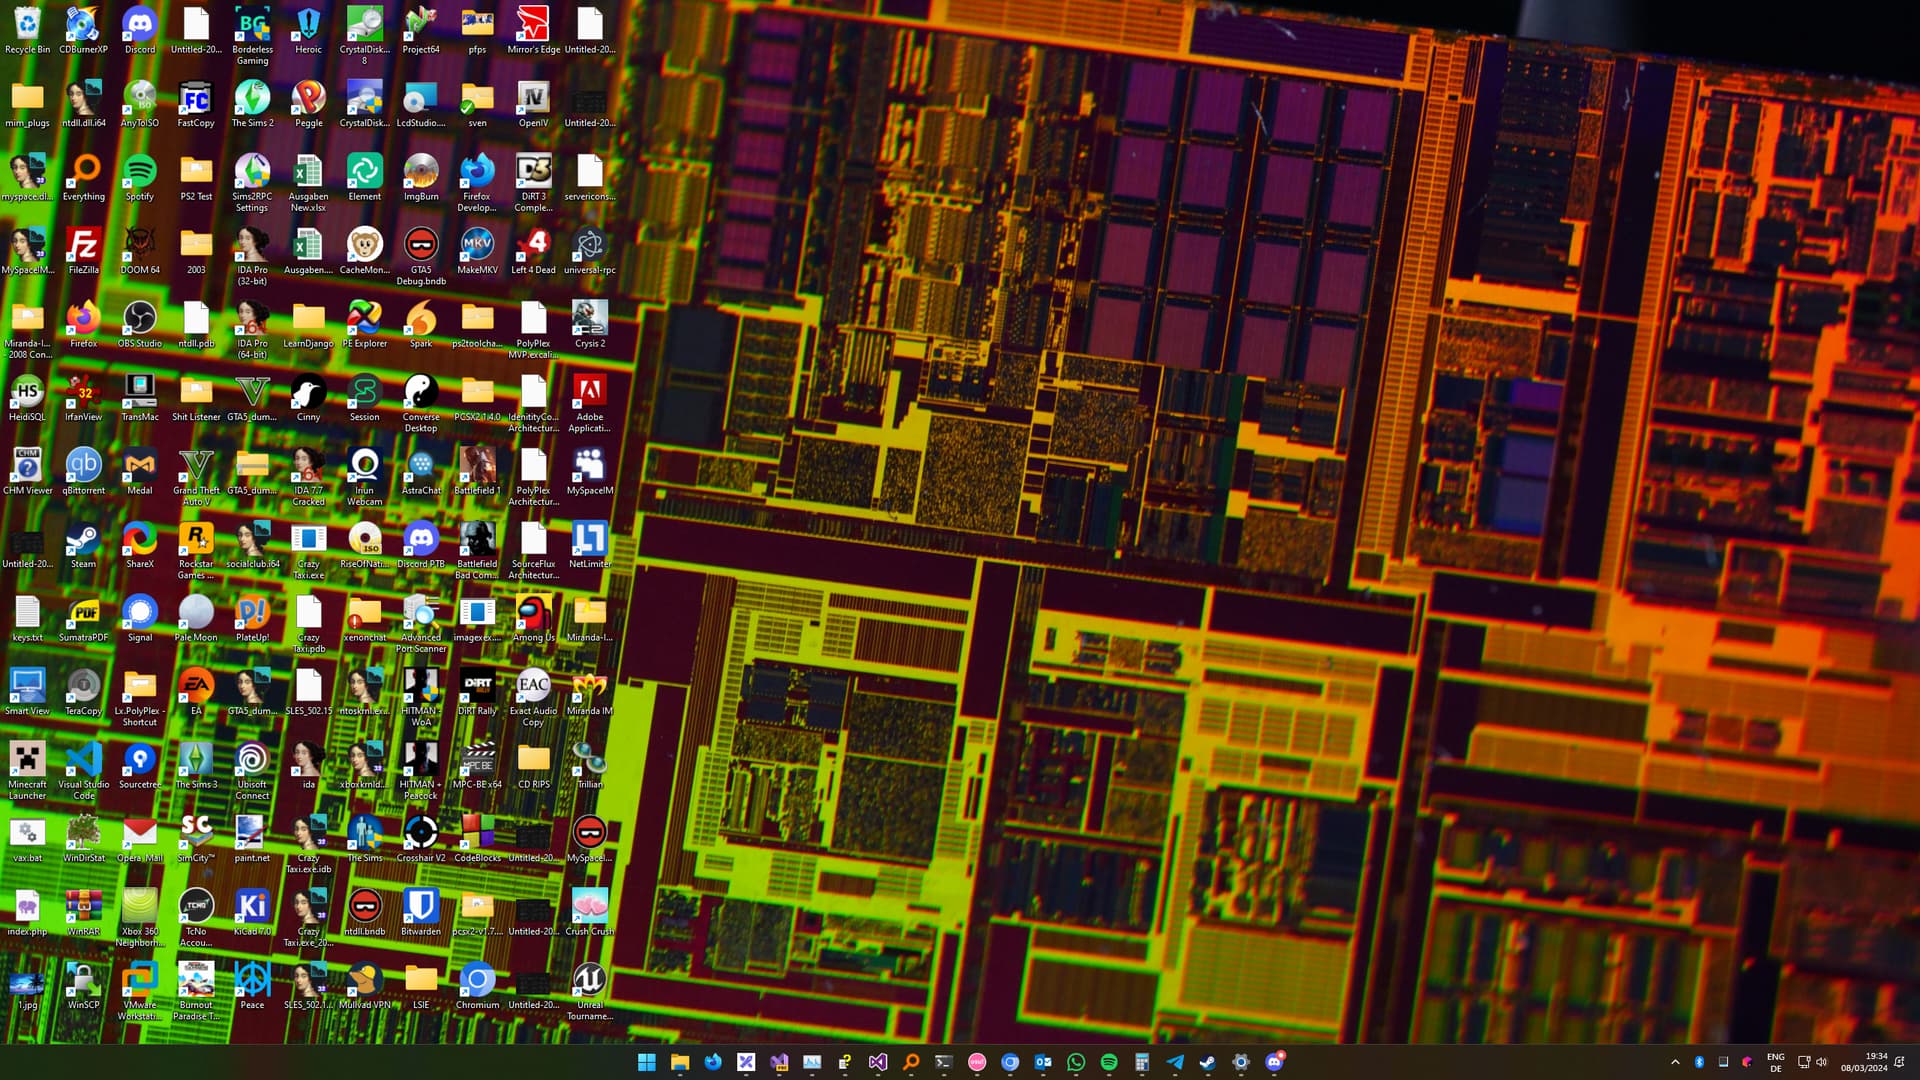The image size is (1920, 1080).
Task: Select the ImgBurn desktop shortcut
Action: pyautogui.click(x=421, y=178)
